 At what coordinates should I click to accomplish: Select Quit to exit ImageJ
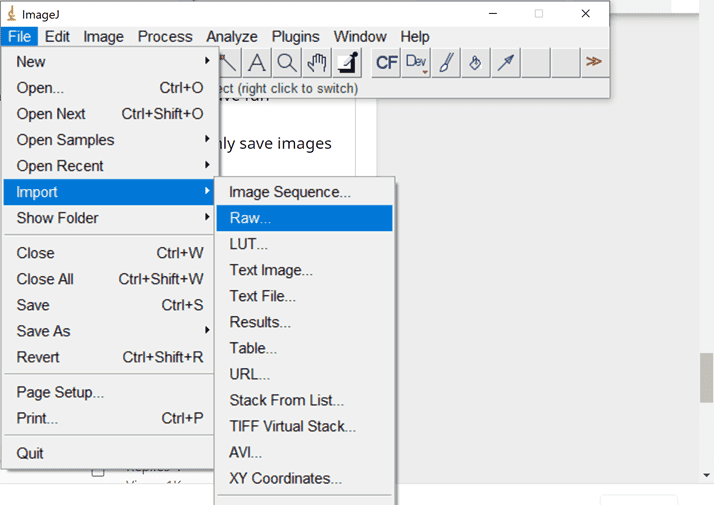tap(109, 453)
